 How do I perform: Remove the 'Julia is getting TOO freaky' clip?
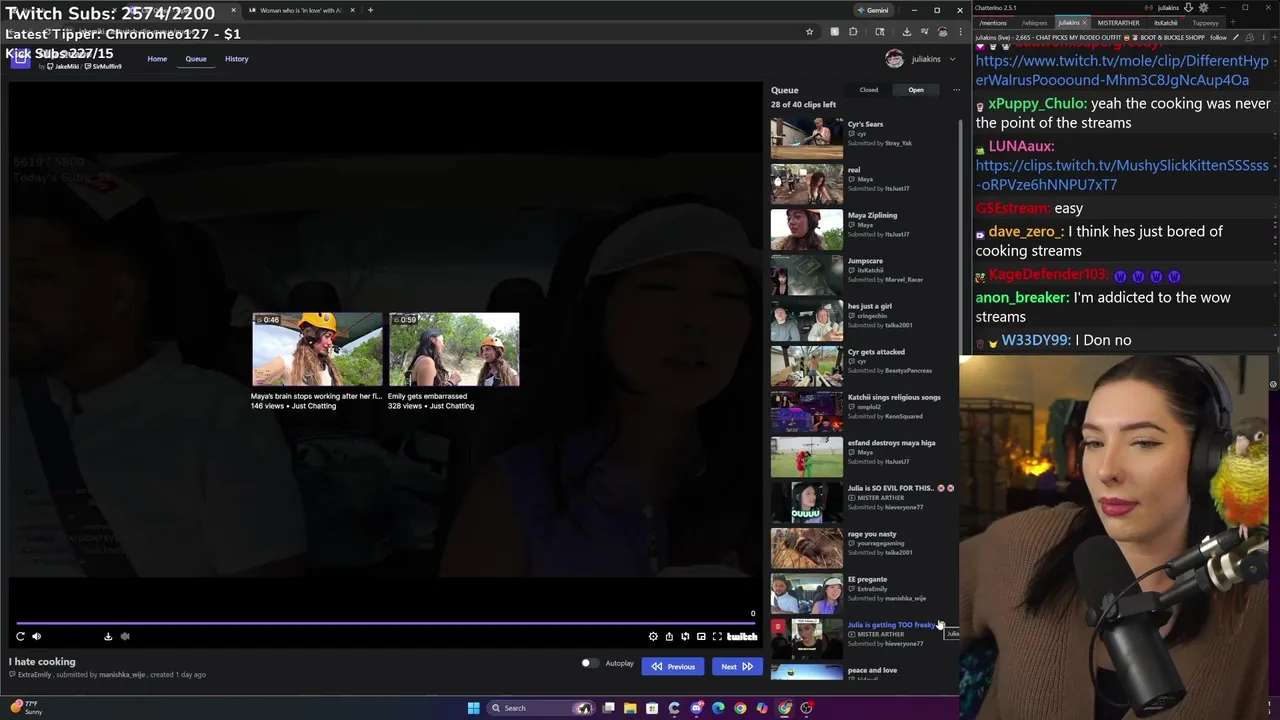tap(778, 626)
